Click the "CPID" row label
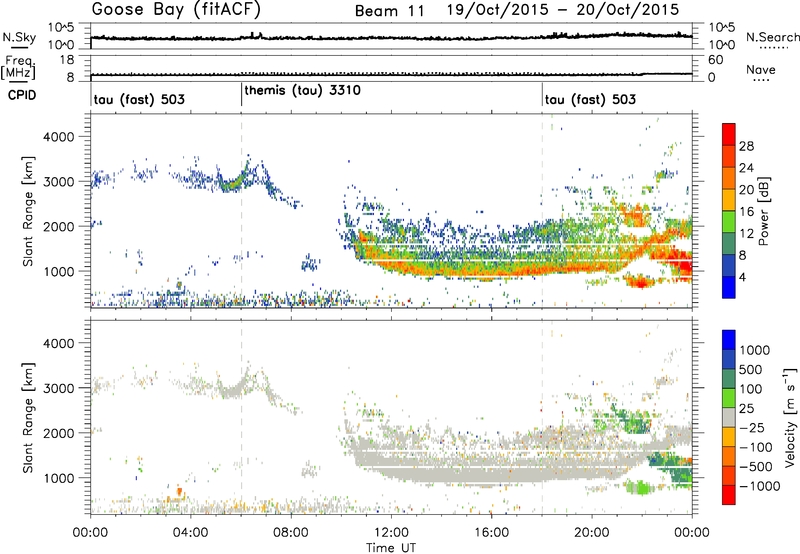The height and width of the screenshot is (554, 800). click(x=22, y=95)
